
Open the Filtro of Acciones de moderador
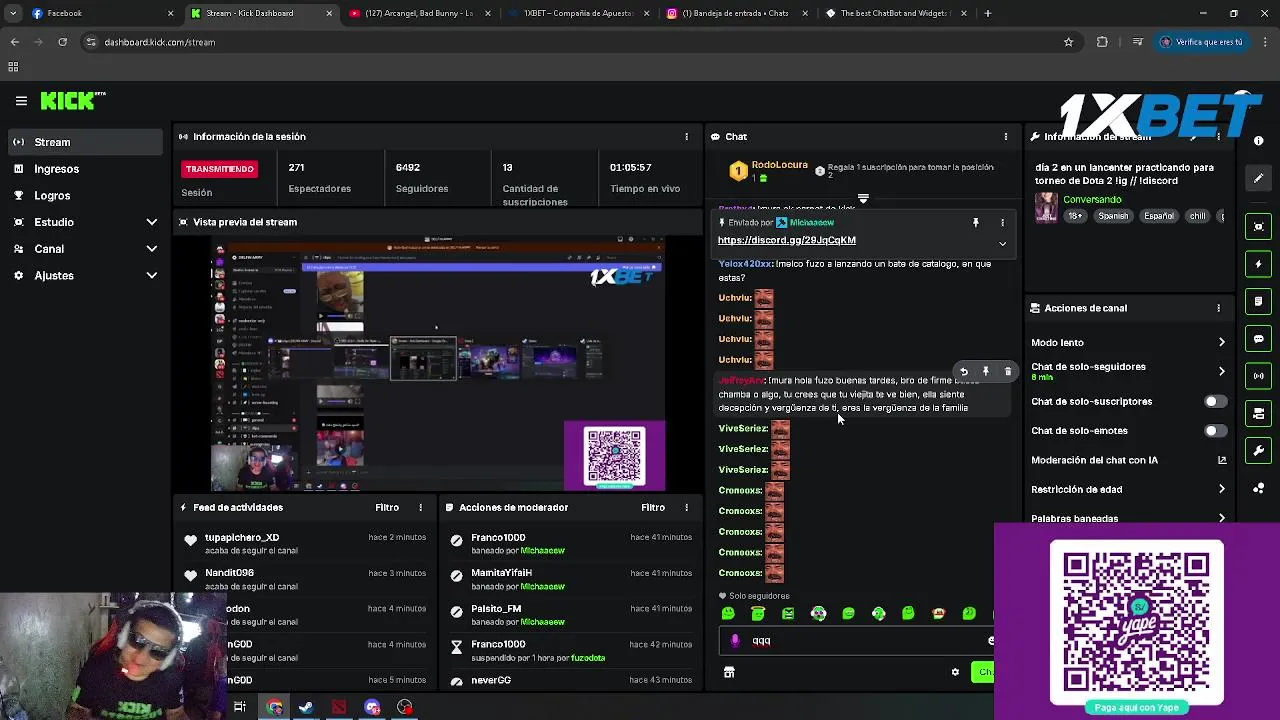[x=653, y=508]
